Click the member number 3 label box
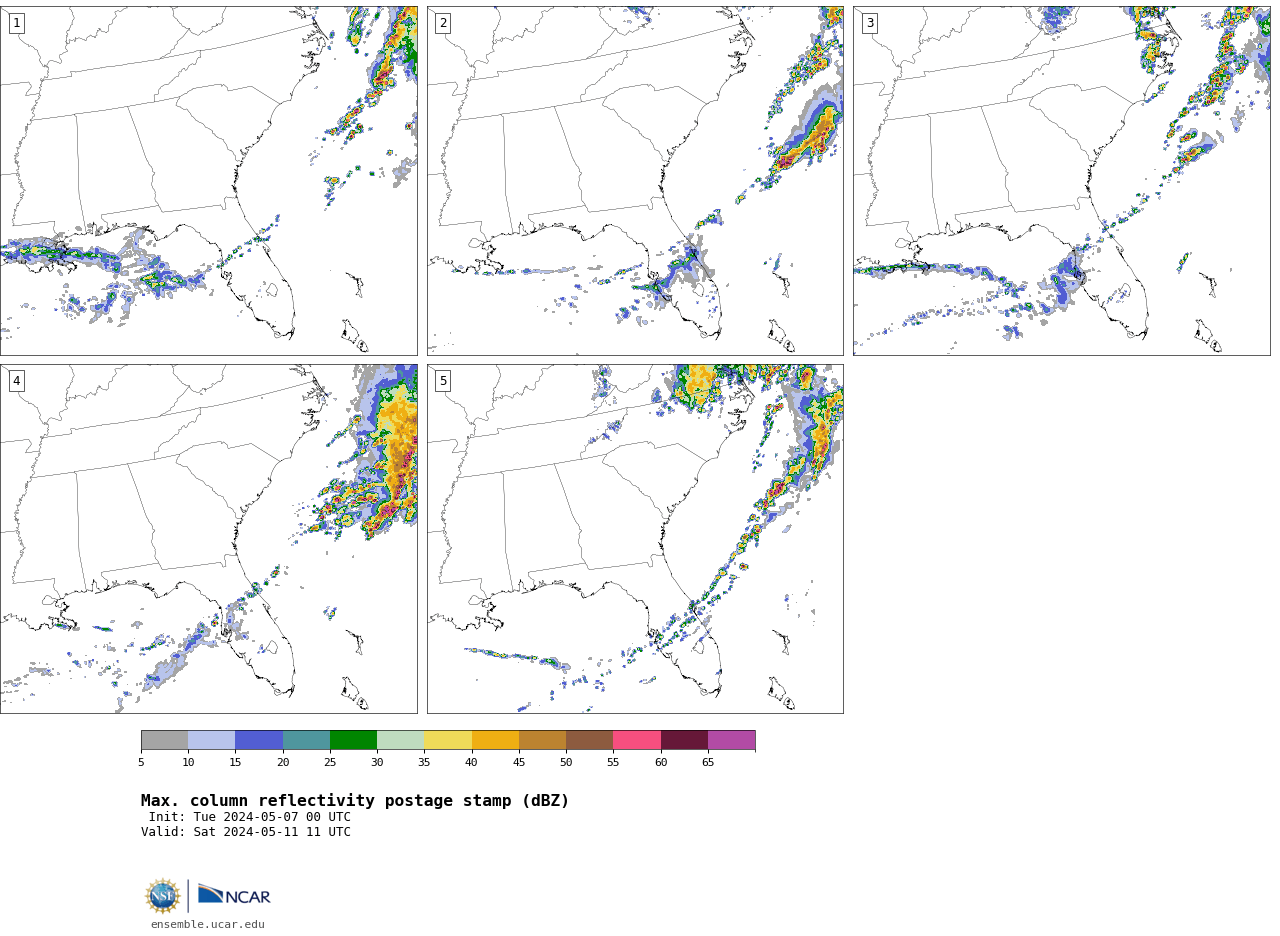This screenshot has width=1280, height=936. pyautogui.click(x=870, y=23)
